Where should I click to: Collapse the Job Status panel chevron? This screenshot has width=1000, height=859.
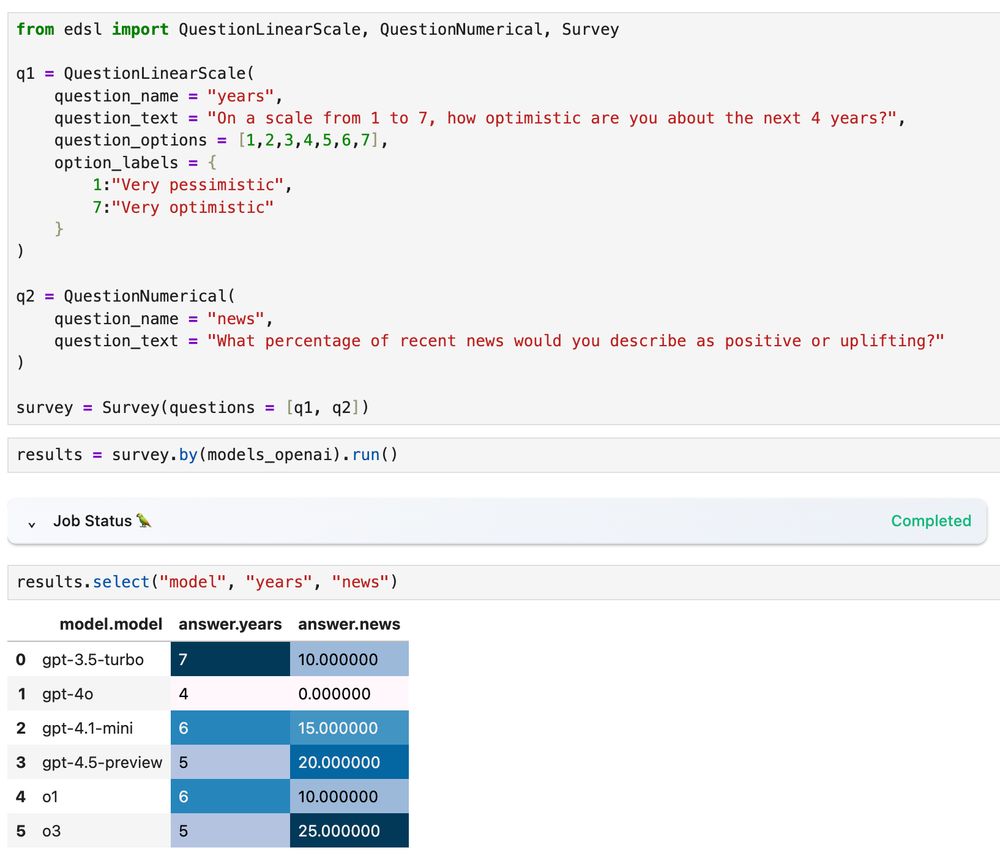[31, 524]
